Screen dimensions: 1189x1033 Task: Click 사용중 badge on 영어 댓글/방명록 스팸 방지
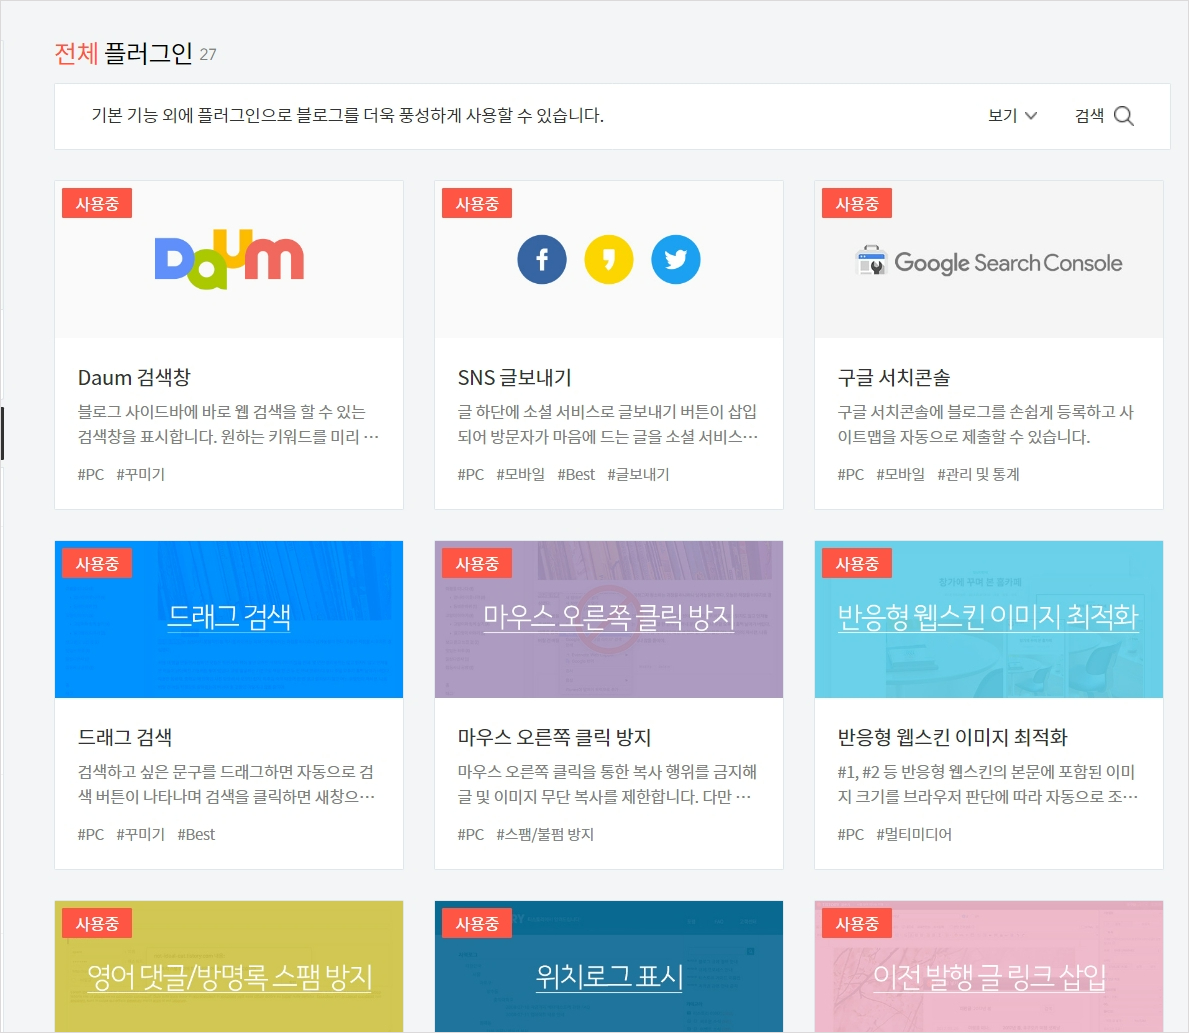(x=97, y=924)
